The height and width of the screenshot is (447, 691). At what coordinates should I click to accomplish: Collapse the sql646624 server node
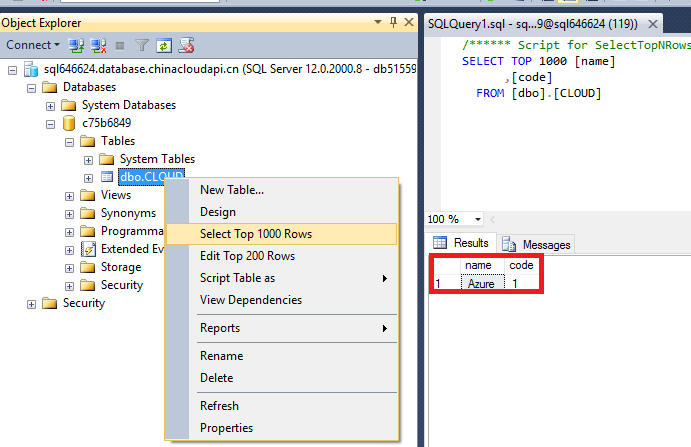(12, 70)
